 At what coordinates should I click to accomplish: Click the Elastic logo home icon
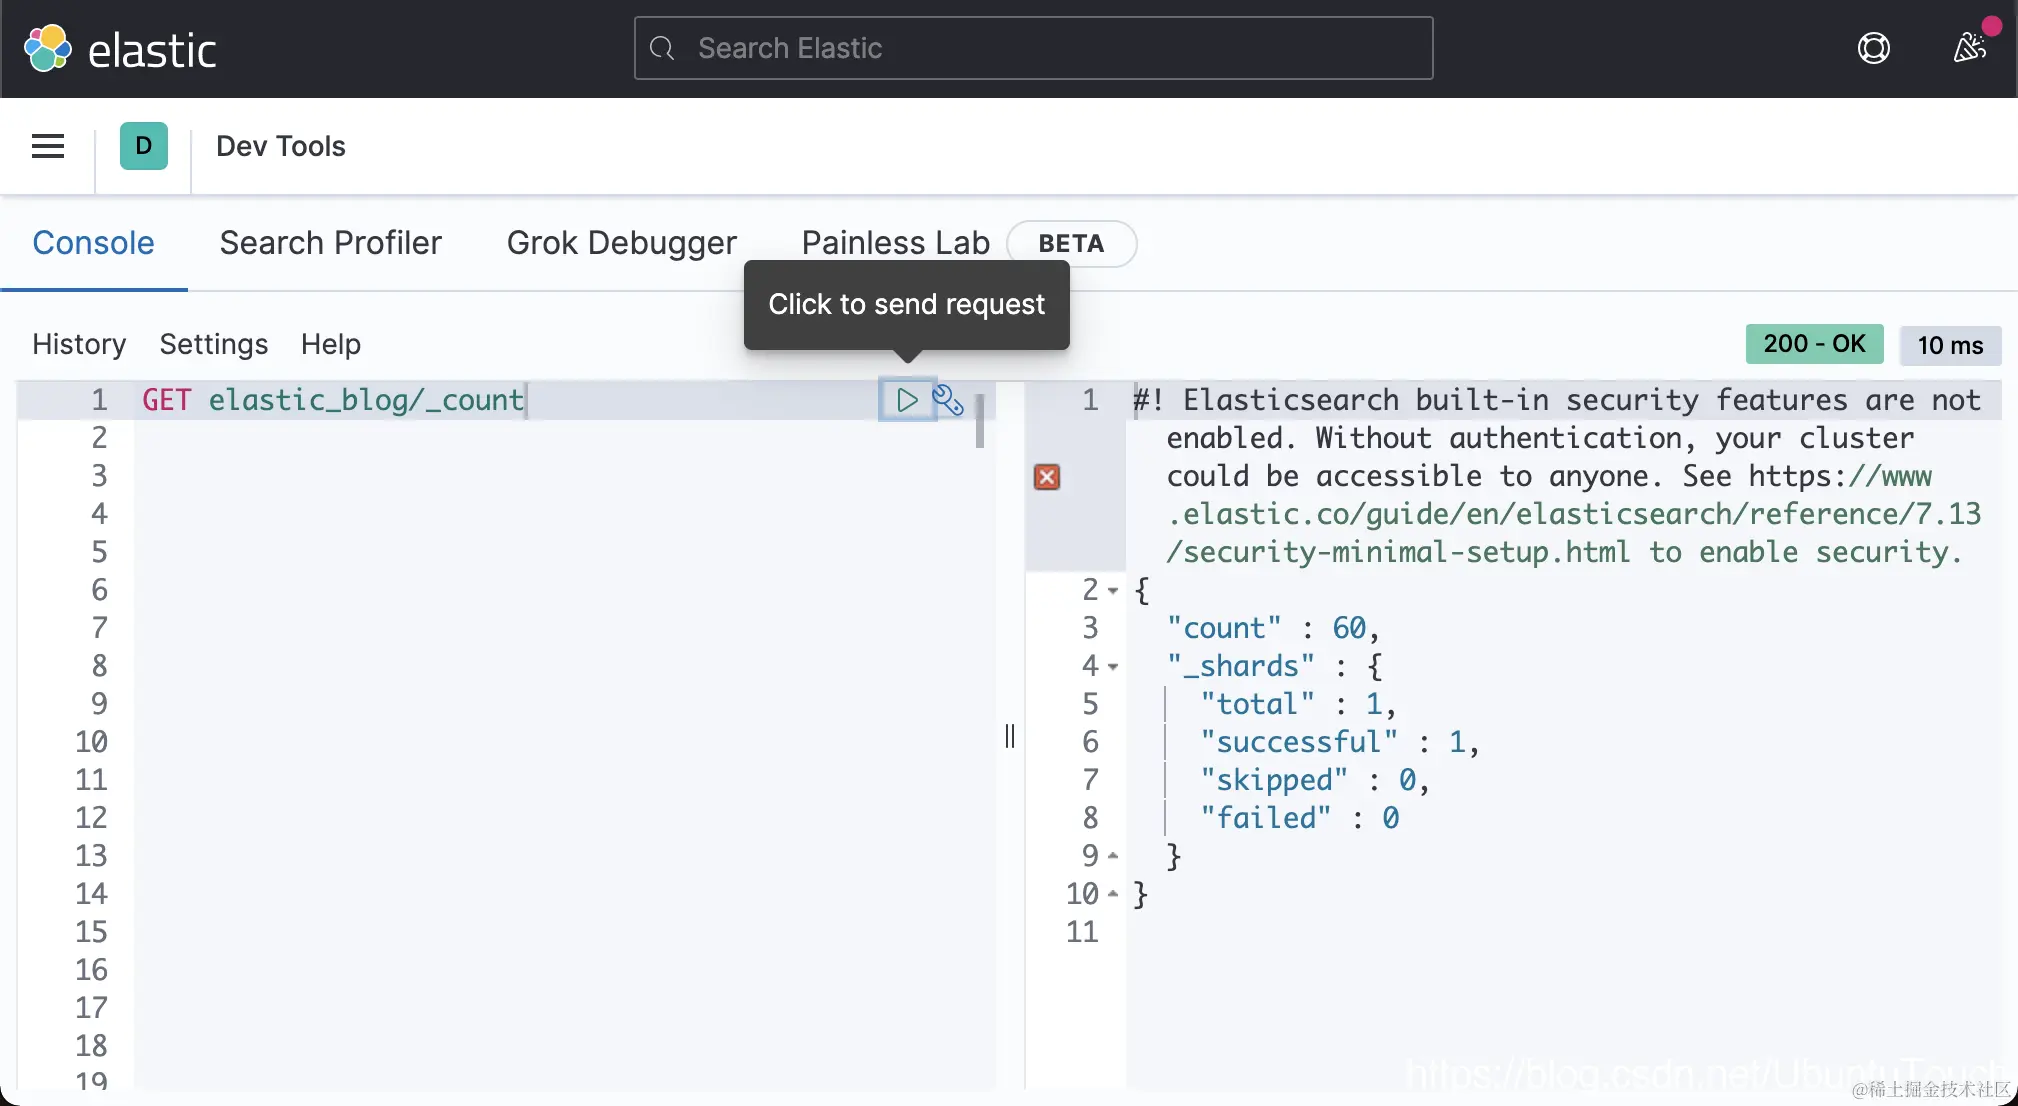(48, 49)
